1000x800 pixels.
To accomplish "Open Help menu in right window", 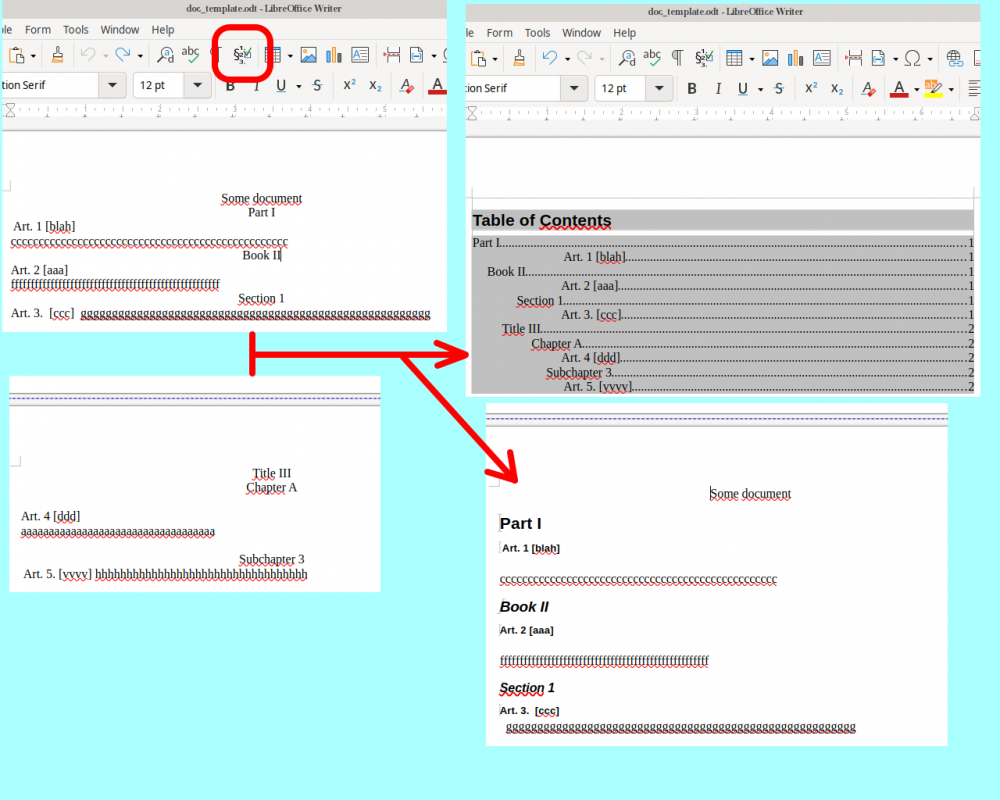I will [x=624, y=33].
